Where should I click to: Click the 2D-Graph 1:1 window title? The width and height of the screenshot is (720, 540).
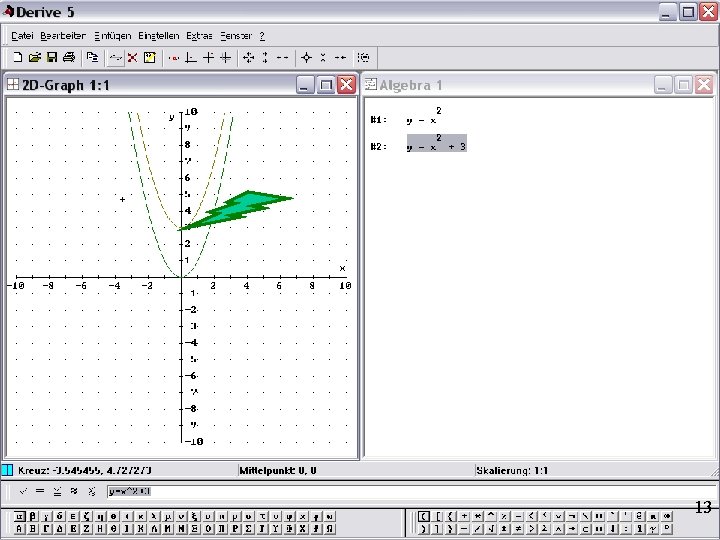66,85
